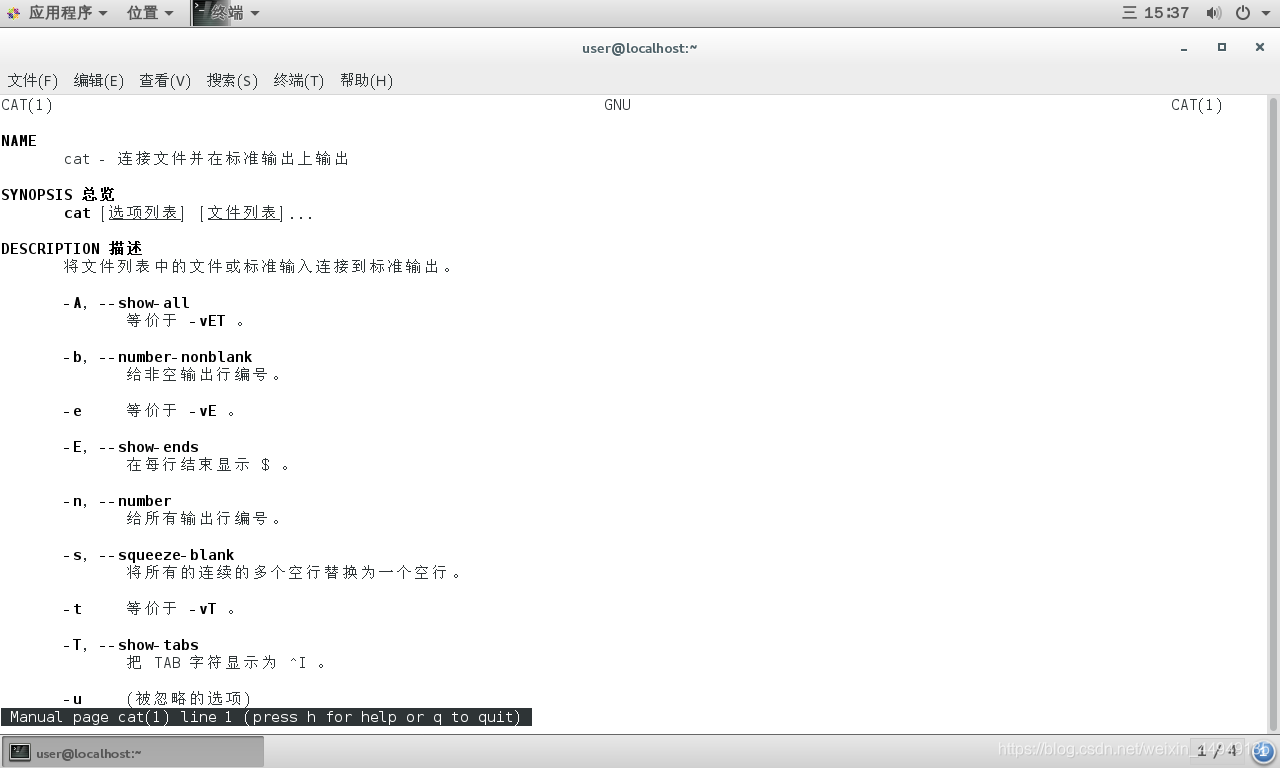Click the text 给非空输出行编号
Image resolution: width=1280 pixels, height=768 pixels.
[205, 375]
